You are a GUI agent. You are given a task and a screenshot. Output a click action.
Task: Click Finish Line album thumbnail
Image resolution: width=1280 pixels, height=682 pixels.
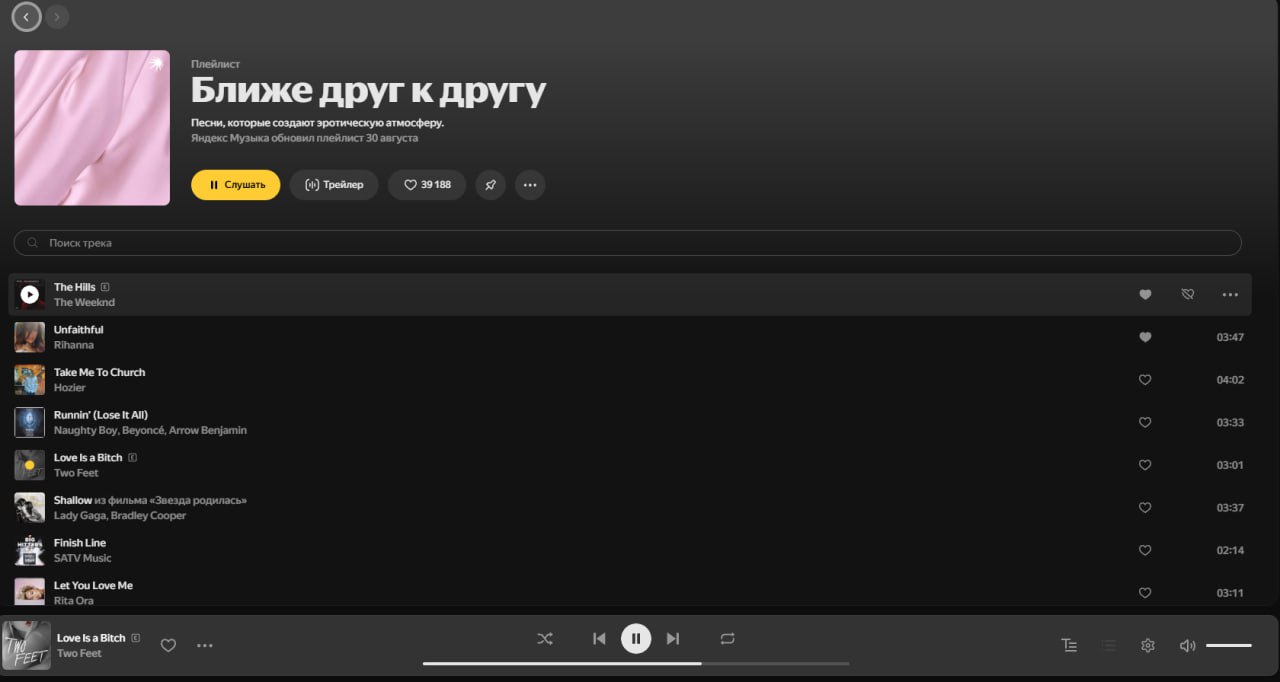(x=29, y=550)
